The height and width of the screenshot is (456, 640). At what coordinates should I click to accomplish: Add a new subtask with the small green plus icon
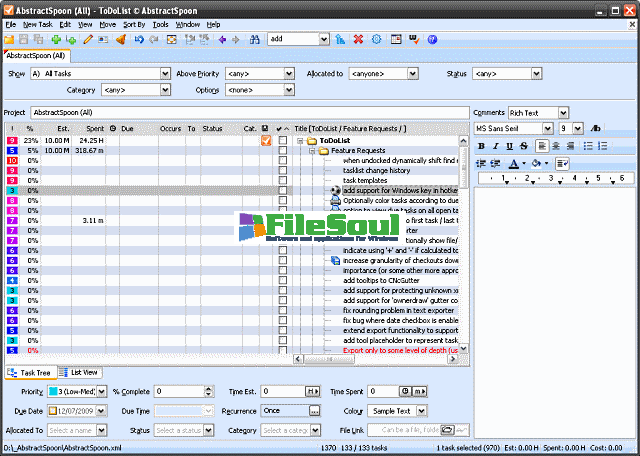tap(71, 40)
